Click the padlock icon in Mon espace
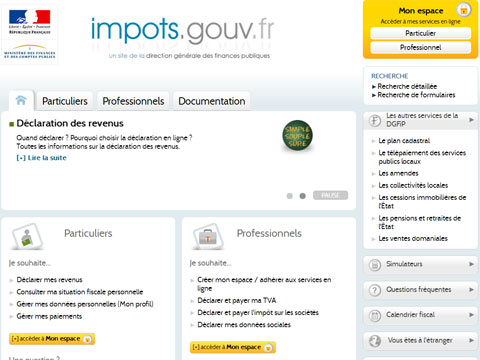 tap(463, 10)
